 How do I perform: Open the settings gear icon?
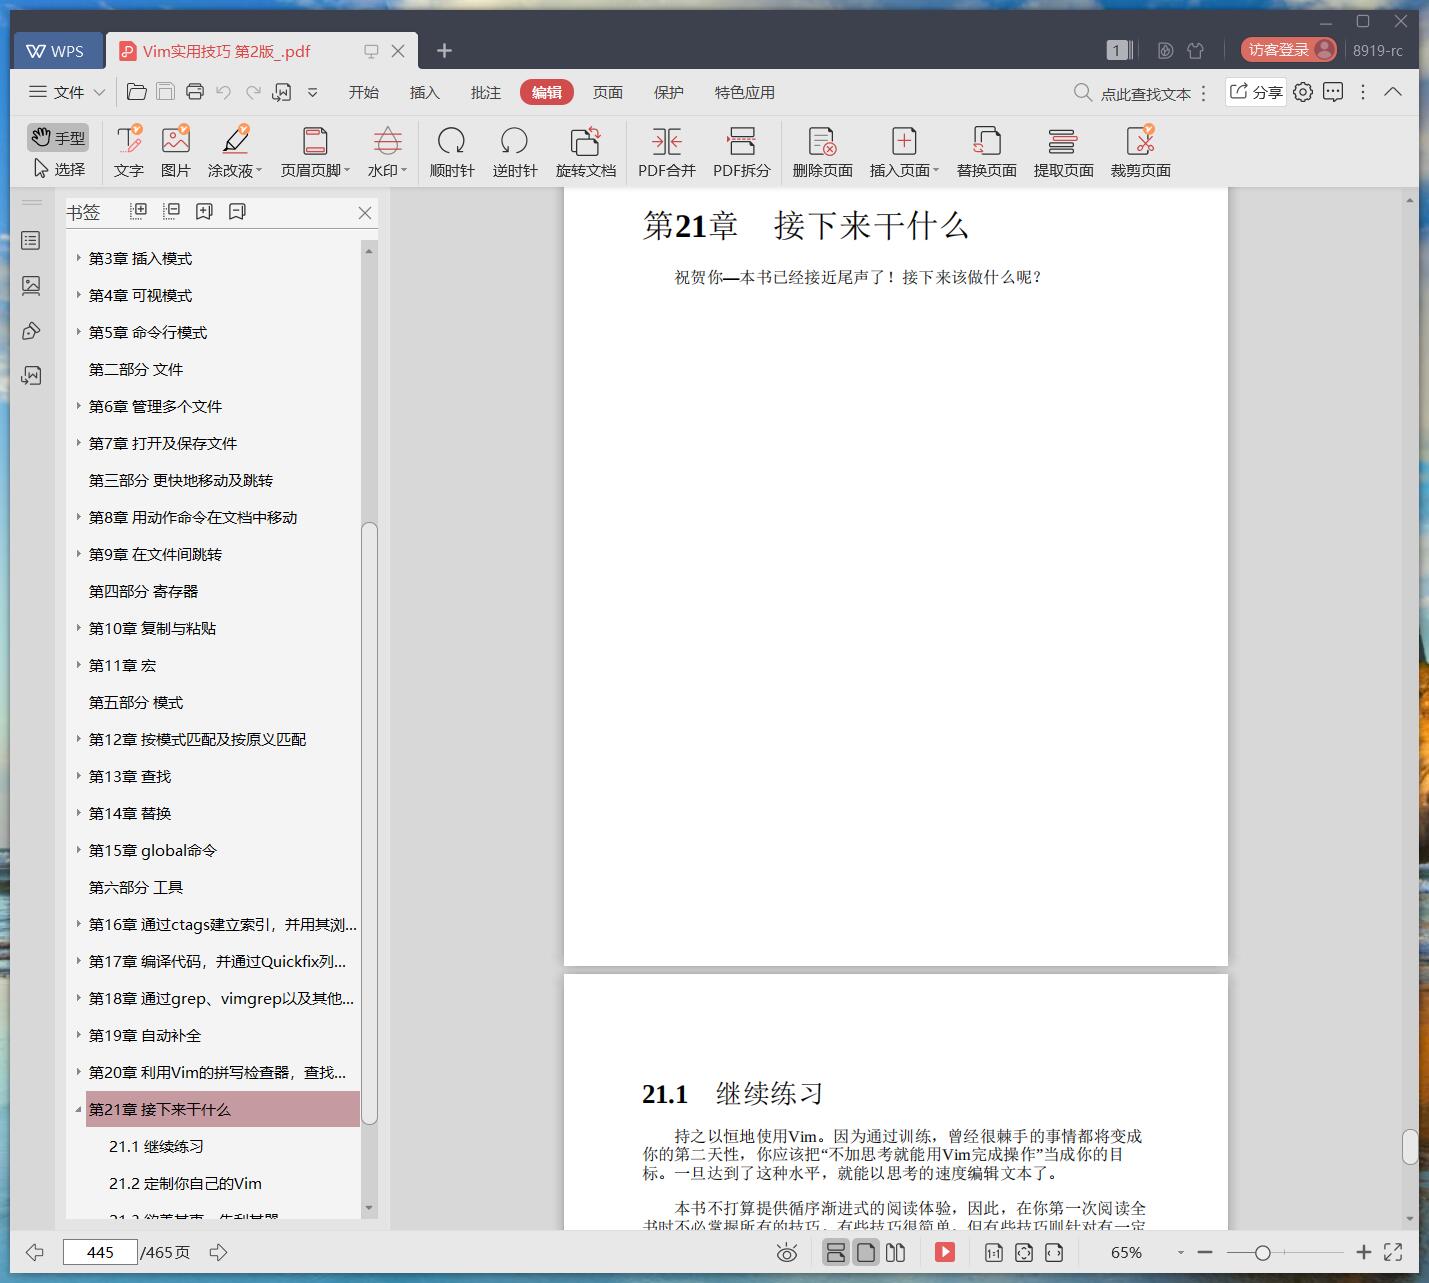(1303, 92)
